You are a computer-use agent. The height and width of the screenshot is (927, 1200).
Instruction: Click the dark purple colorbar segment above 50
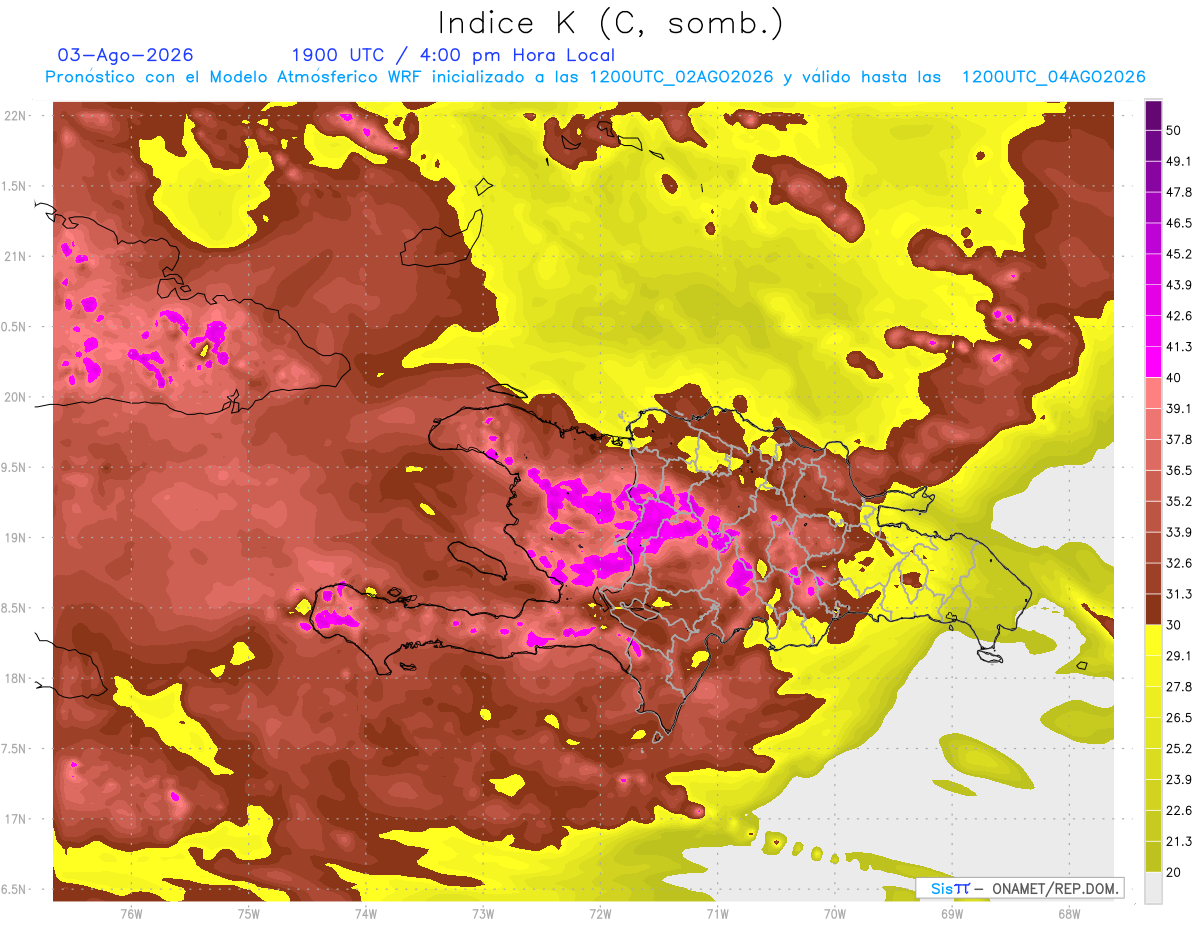point(1153,116)
